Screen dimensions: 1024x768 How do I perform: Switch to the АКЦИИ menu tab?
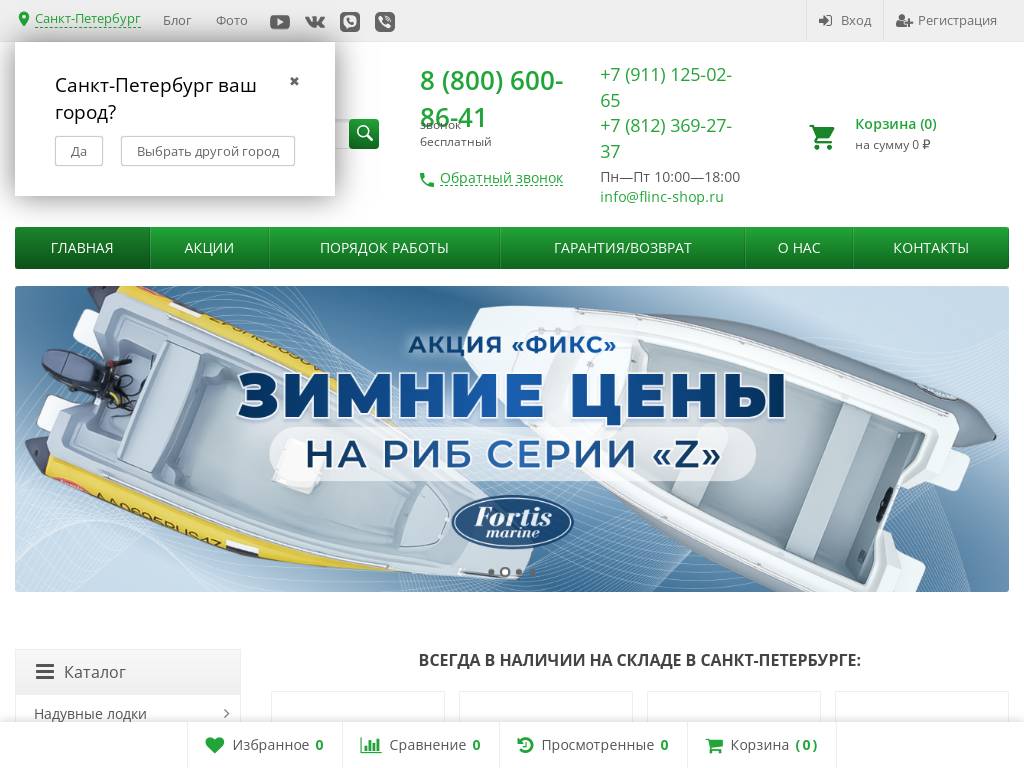click(209, 248)
